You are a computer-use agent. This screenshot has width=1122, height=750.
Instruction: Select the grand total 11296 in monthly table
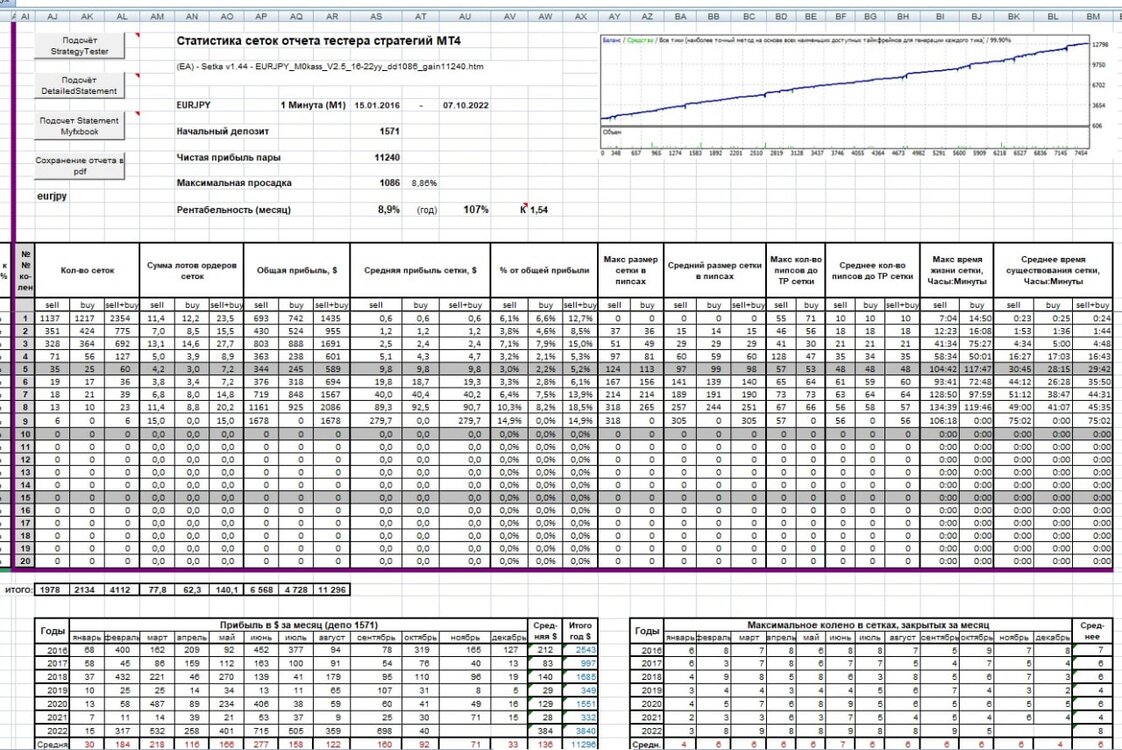tap(580, 744)
